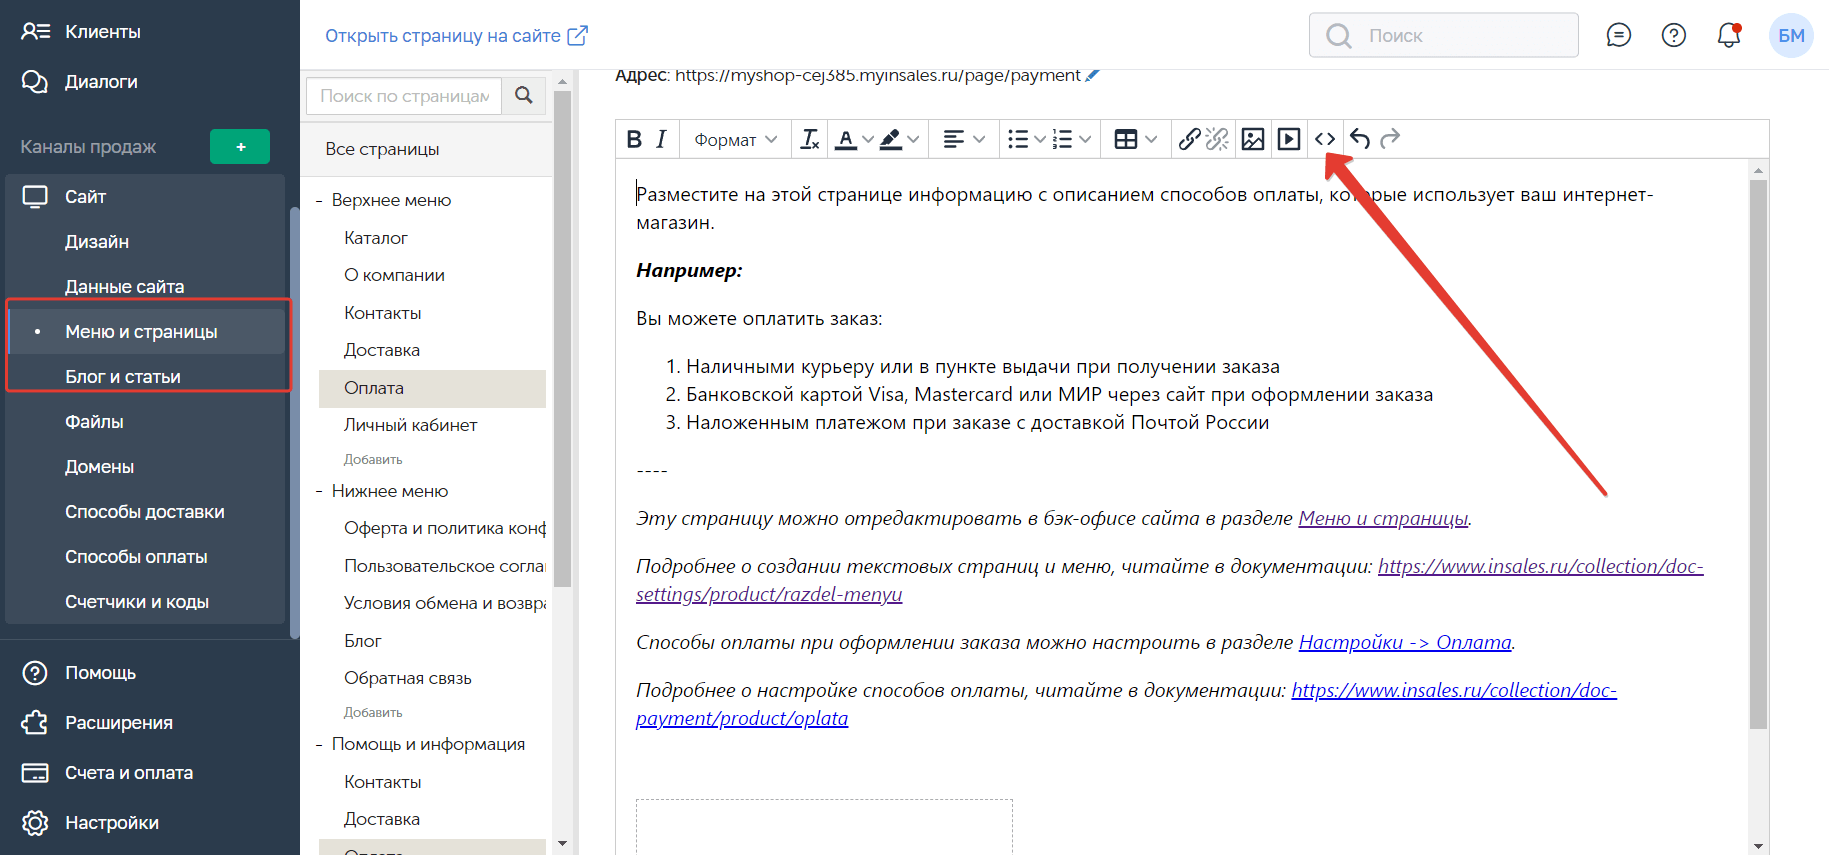1829x855 pixels.
Task: Go to Домены
Action: click(x=99, y=467)
